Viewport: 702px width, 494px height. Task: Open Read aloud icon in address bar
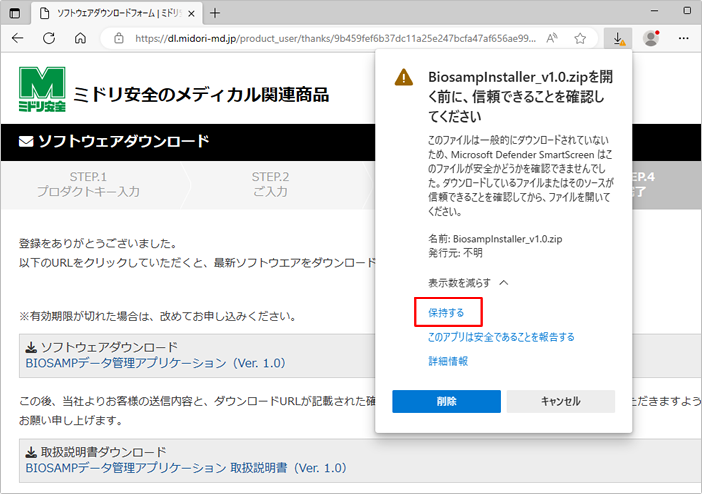click(x=552, y=39)
